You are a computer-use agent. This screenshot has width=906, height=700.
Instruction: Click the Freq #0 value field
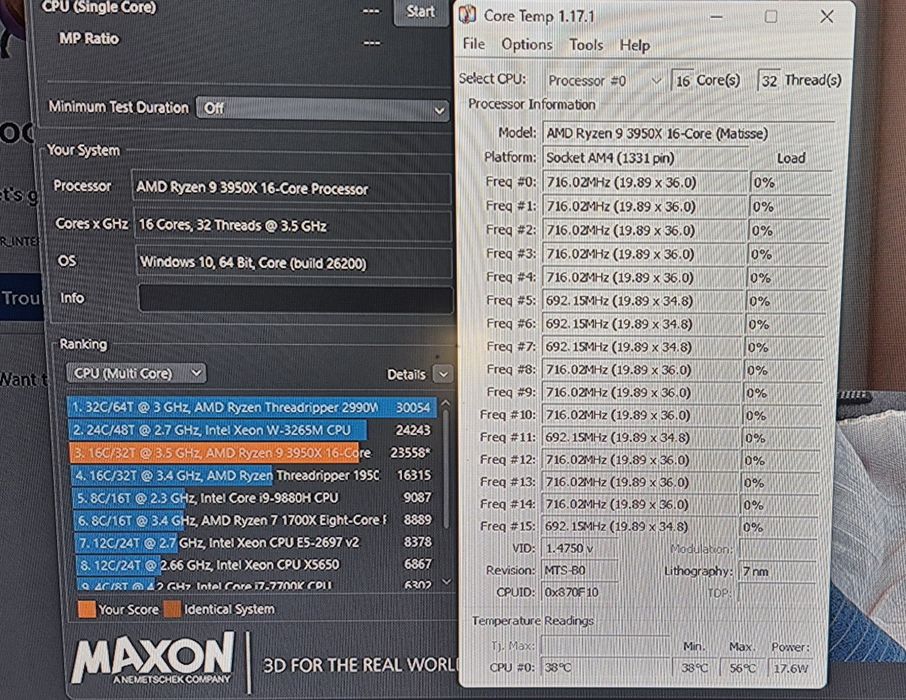(x=644, y=183)
